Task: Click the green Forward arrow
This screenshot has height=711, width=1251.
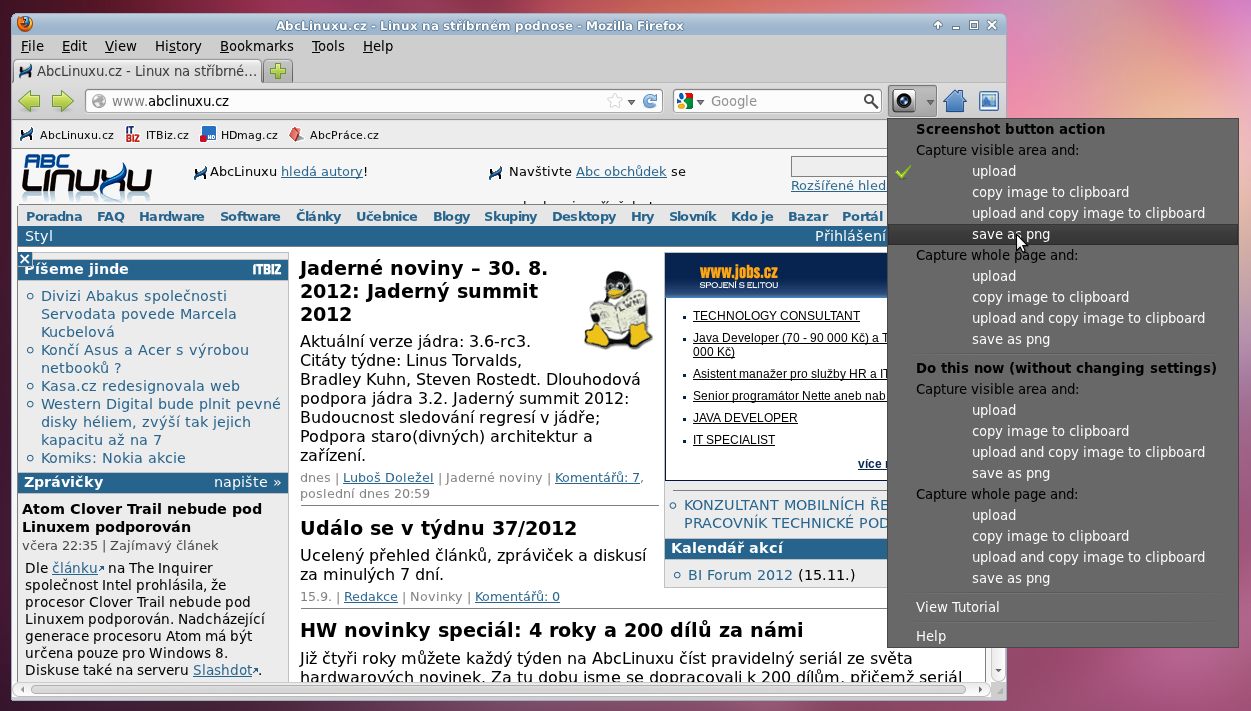Action: point(62,101)
